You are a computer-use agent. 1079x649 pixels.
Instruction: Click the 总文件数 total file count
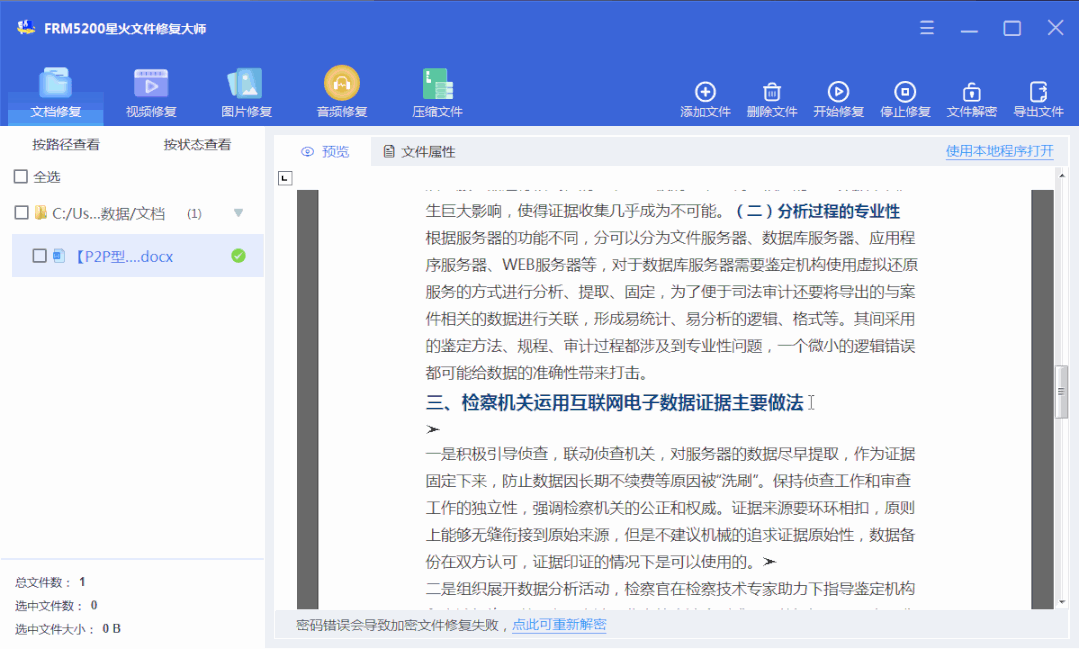[x=50, y=582]
